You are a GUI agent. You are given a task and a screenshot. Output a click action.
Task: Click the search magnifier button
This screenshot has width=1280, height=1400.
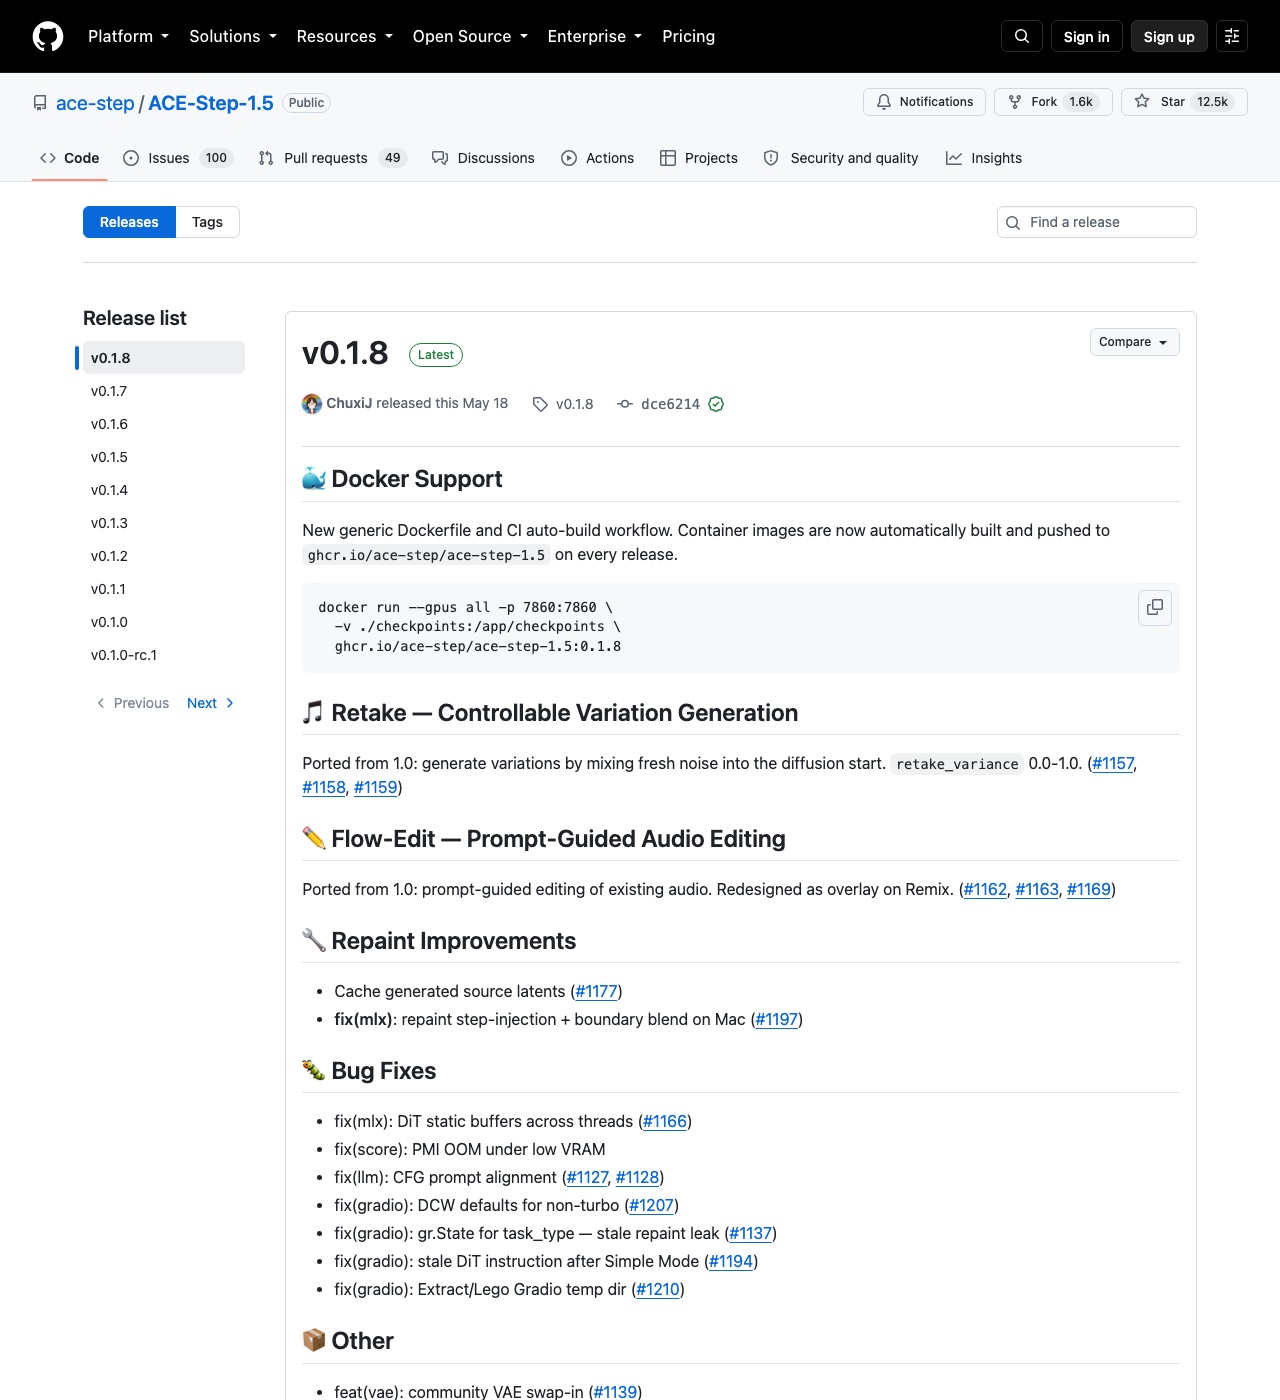[x=1022, y=36]
